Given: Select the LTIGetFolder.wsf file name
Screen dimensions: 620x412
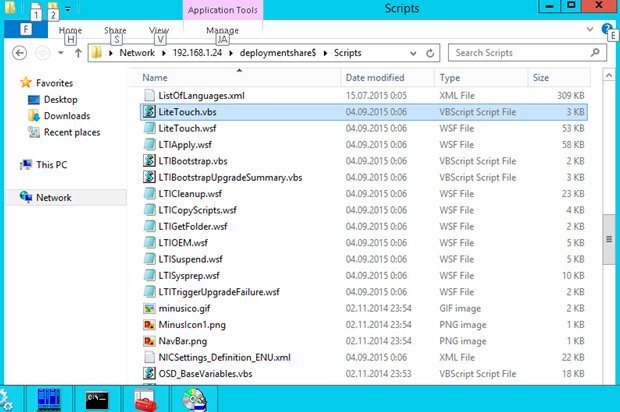Looking at the screenshot, I should coord(193,226).
